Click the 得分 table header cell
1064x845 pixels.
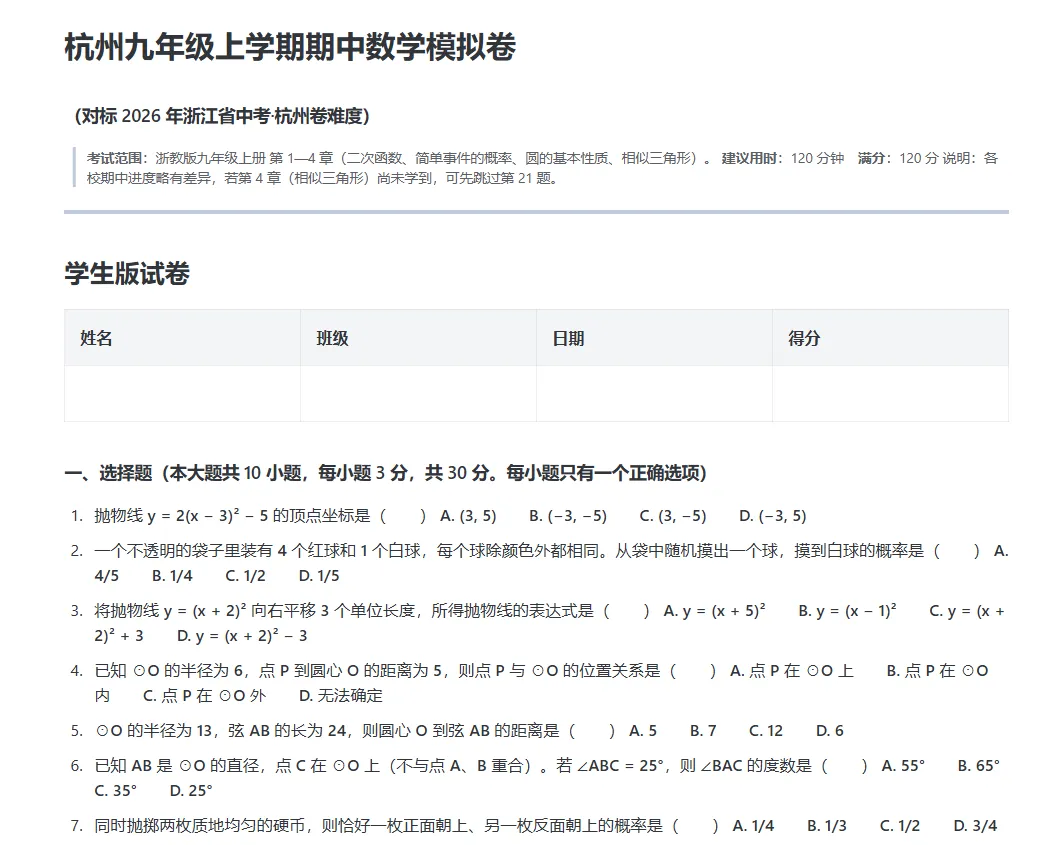coord(890,338)
